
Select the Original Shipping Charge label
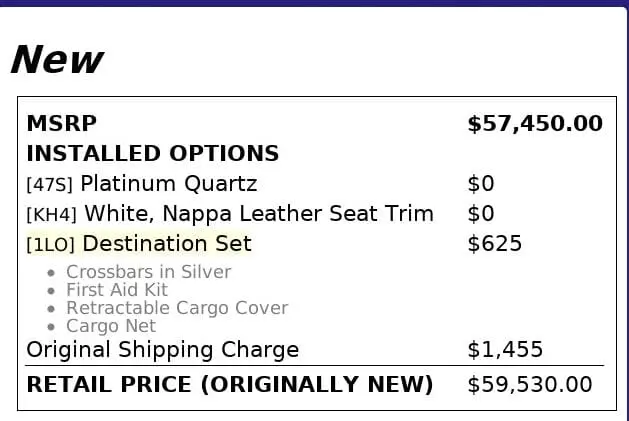(162, 350)
